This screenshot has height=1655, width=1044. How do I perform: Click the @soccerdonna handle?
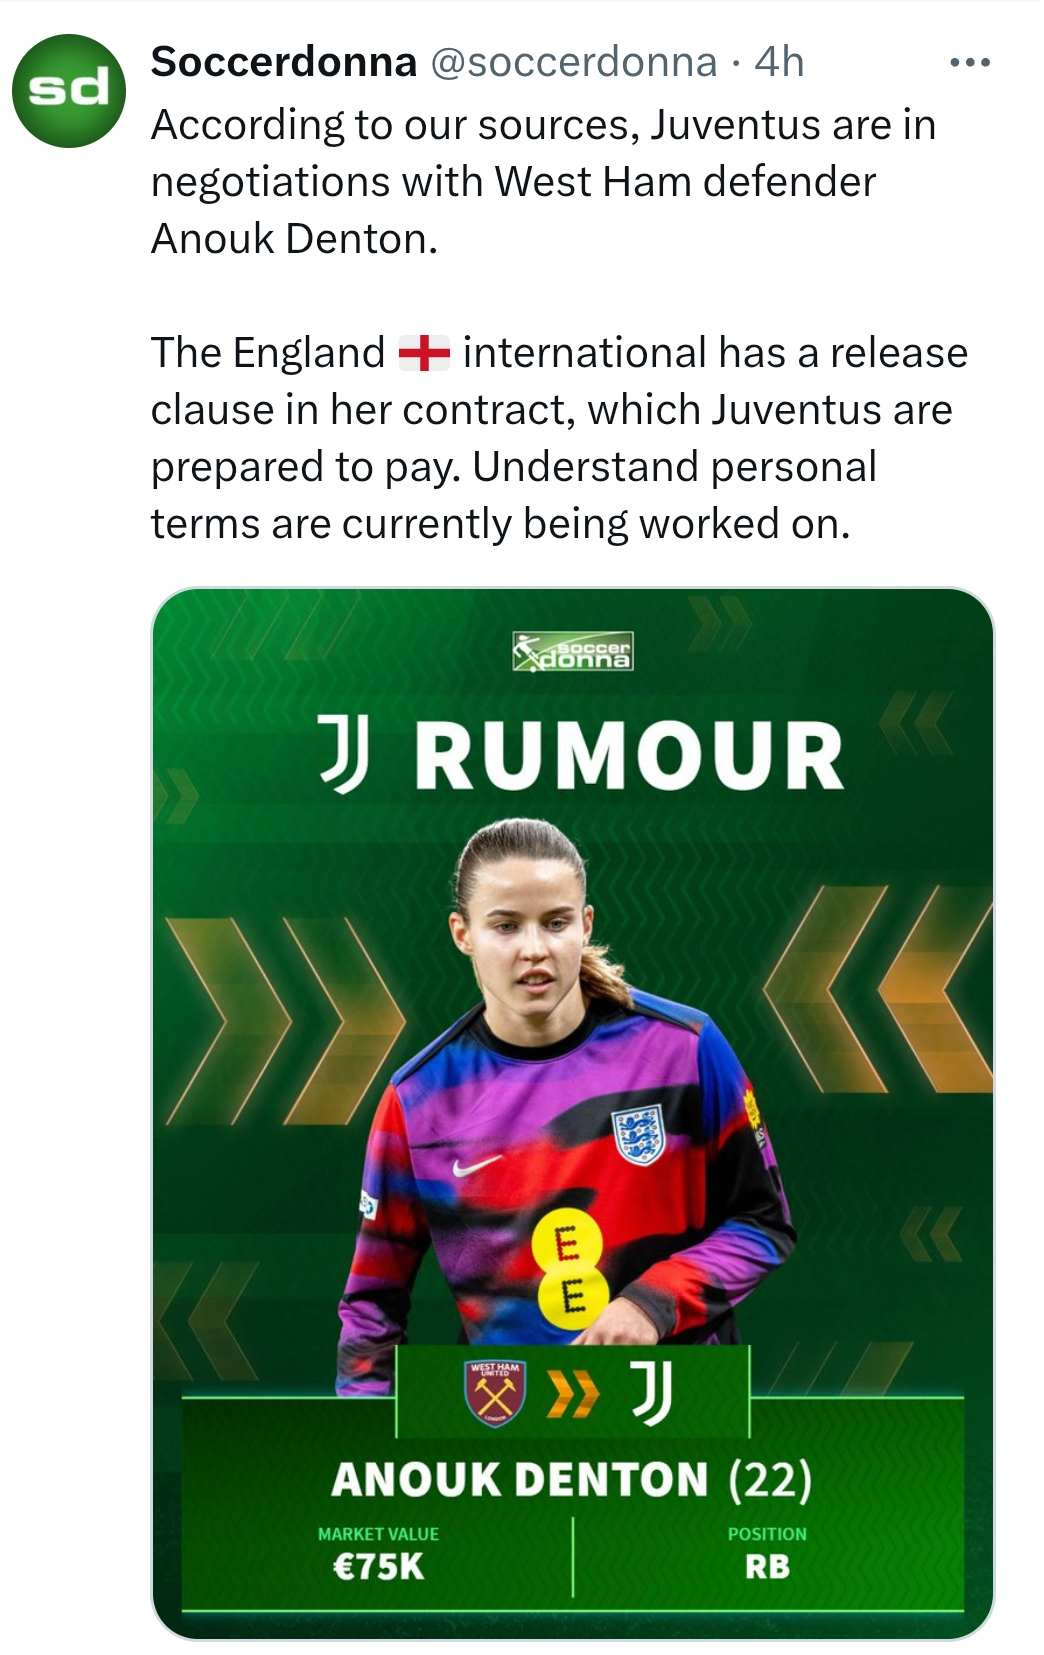pos(573,62)
